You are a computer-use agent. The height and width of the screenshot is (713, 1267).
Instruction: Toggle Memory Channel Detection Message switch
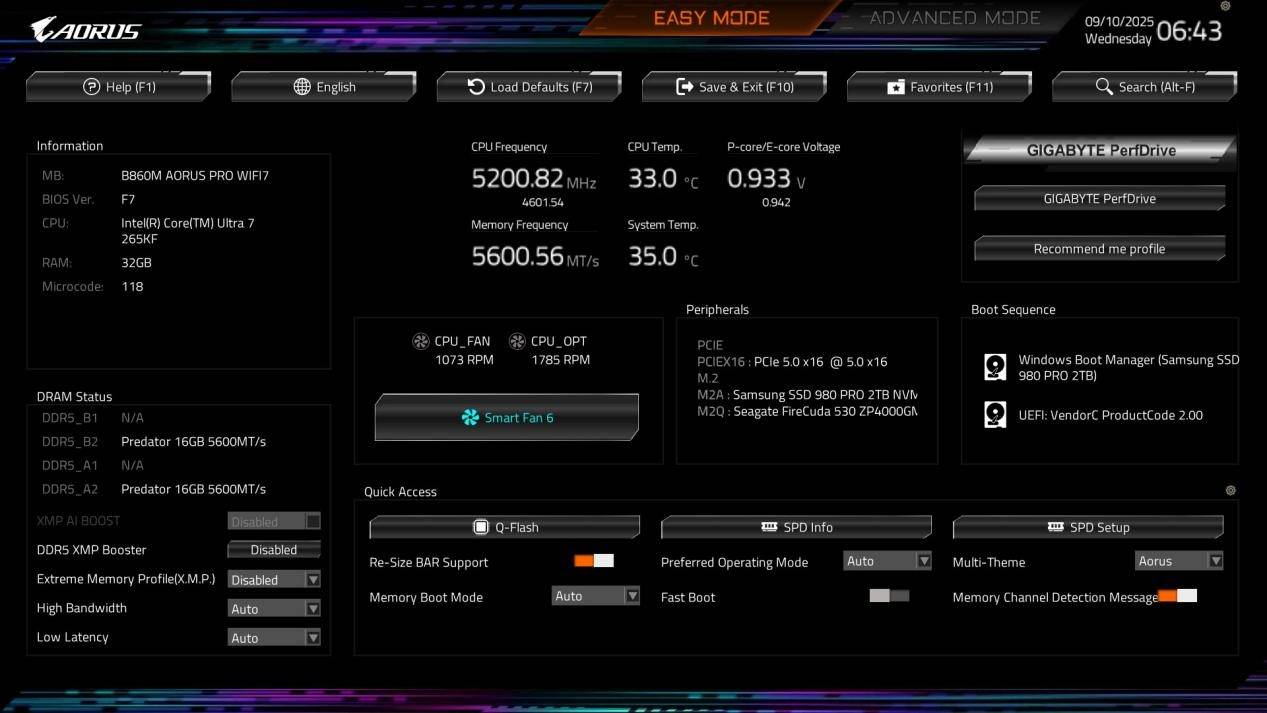(1177, 596)
